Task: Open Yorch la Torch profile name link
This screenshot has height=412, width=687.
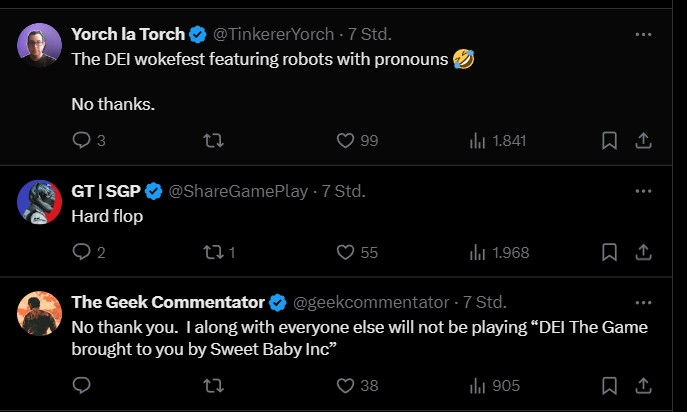Action: click(128, 34)
